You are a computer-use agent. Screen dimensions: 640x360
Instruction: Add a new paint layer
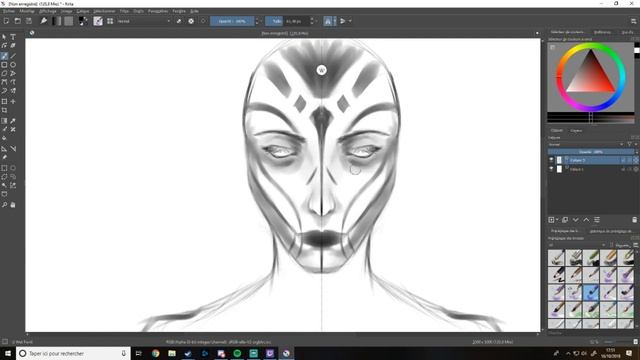click(x=551, y=220)
